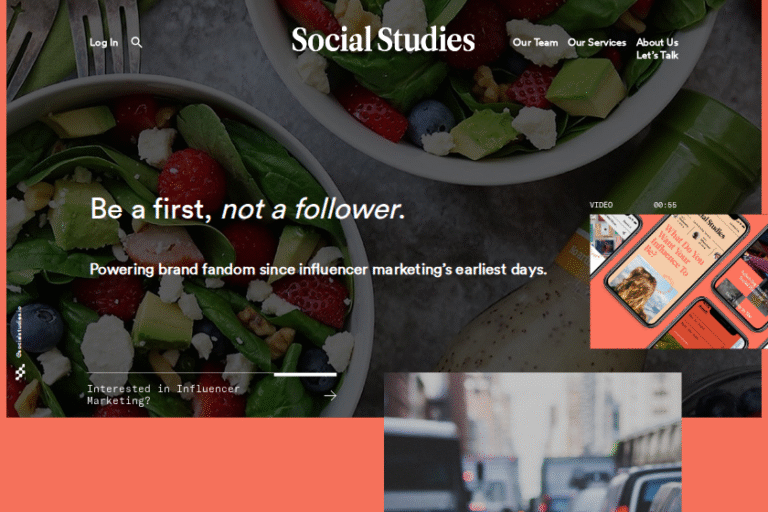Click the checkered logo icon on left edge
The width and height of the screenshot is (768, 512).
tap(21, 372)
